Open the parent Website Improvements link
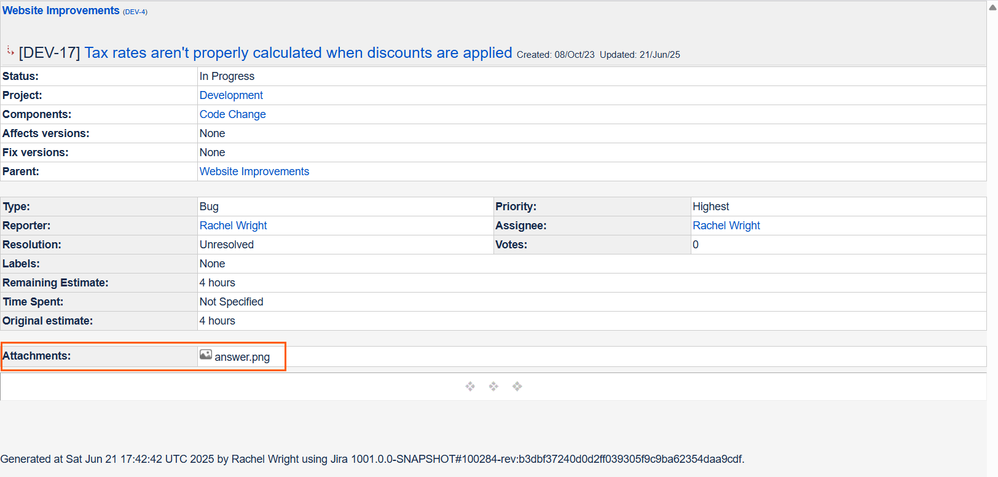 pyautogui.click(x=254, y=171)
